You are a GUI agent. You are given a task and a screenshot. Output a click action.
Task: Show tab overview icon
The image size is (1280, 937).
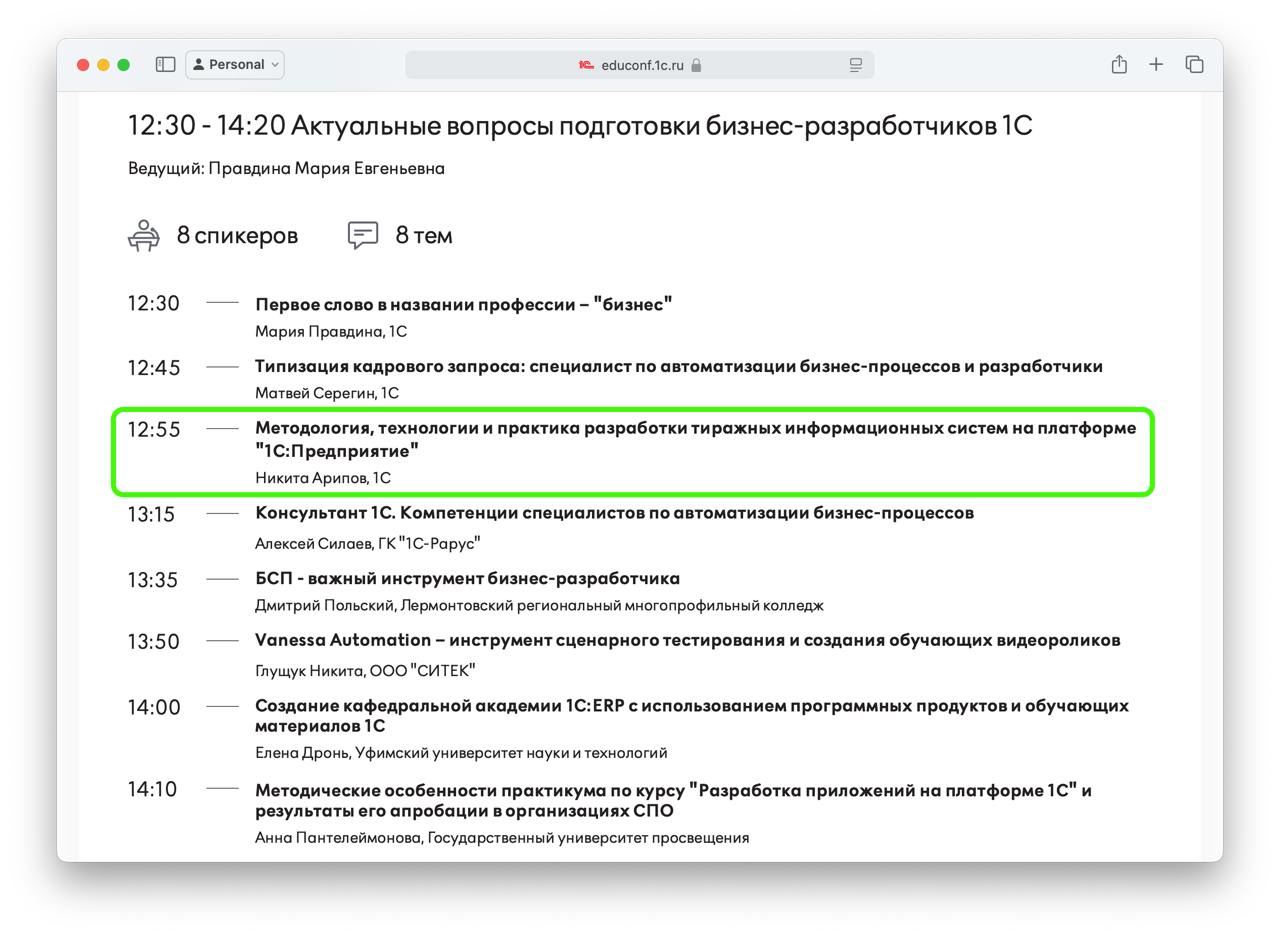pos(1194,64)
